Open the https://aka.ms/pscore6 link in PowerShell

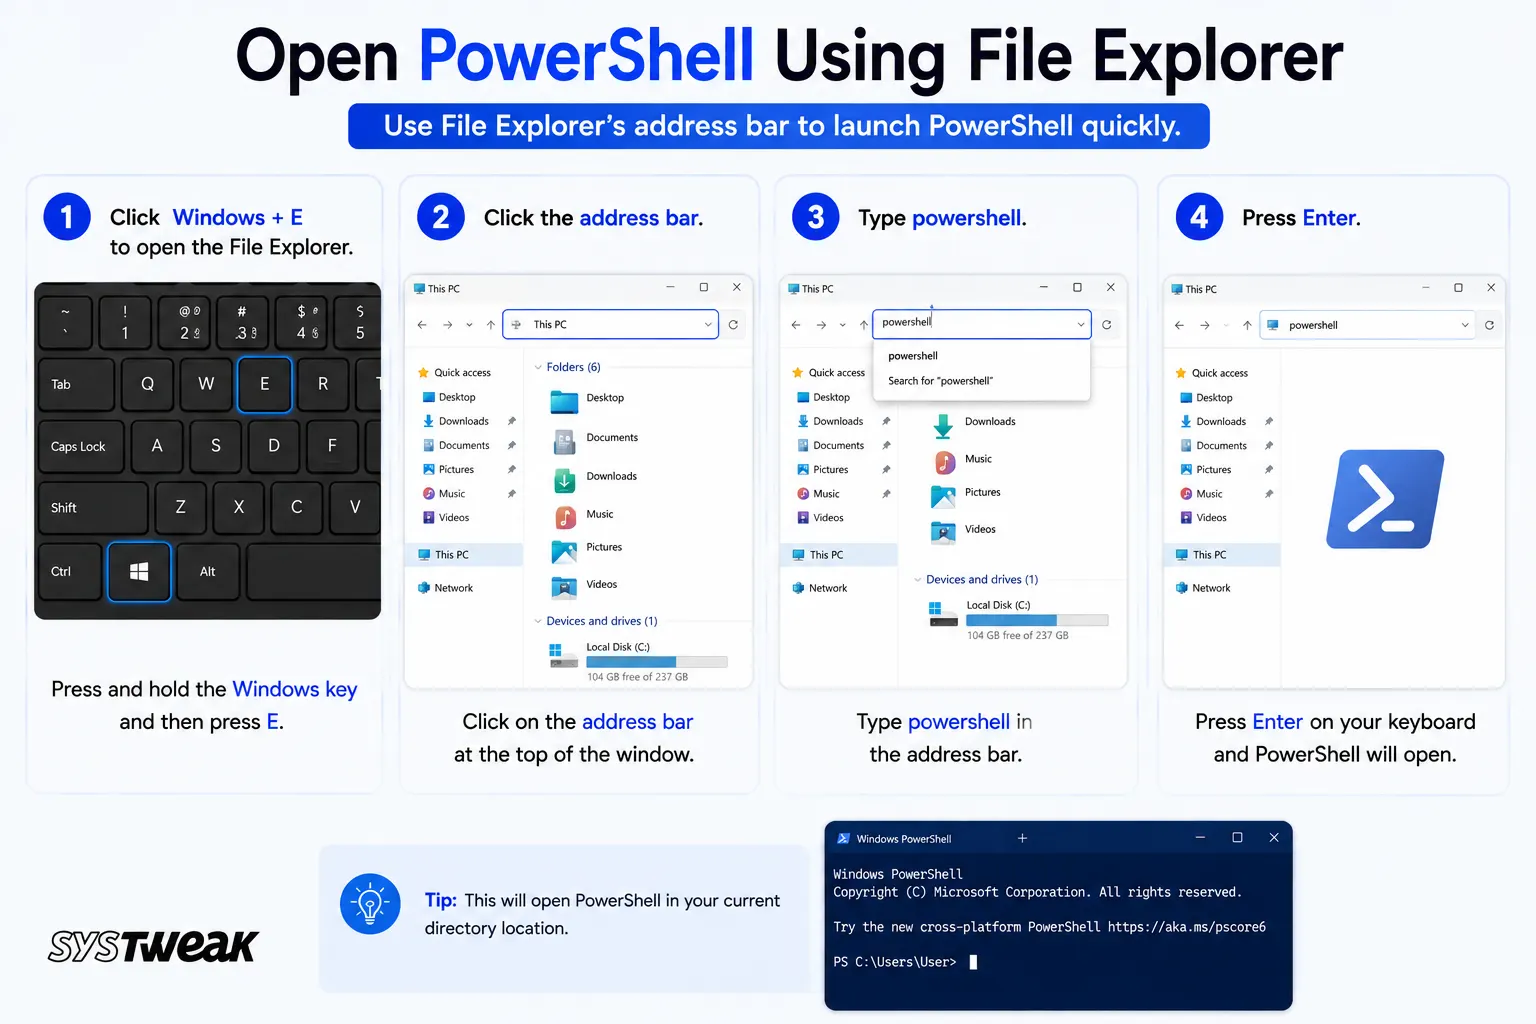pos(1187,927)
